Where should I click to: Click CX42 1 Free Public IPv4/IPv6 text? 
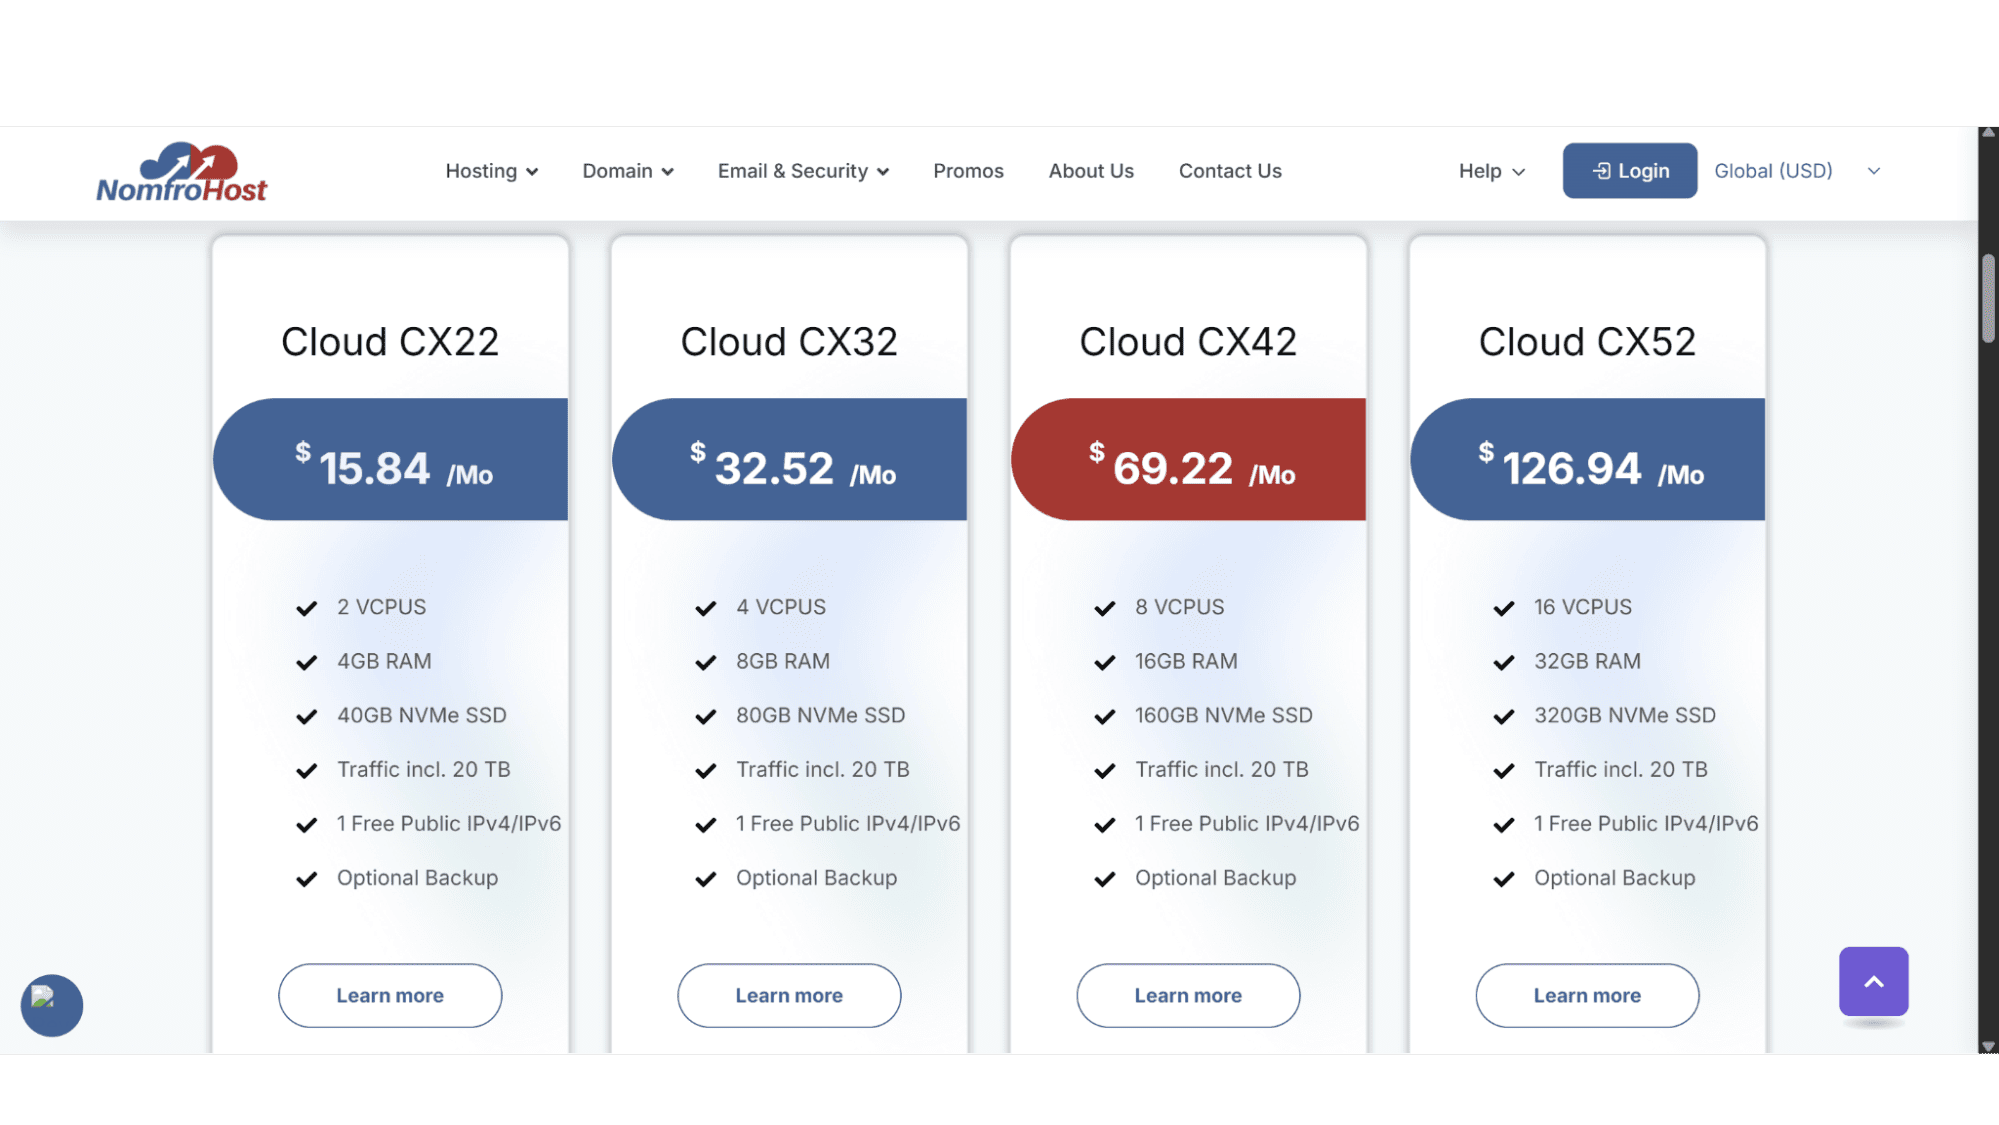tap(1247, 823)
